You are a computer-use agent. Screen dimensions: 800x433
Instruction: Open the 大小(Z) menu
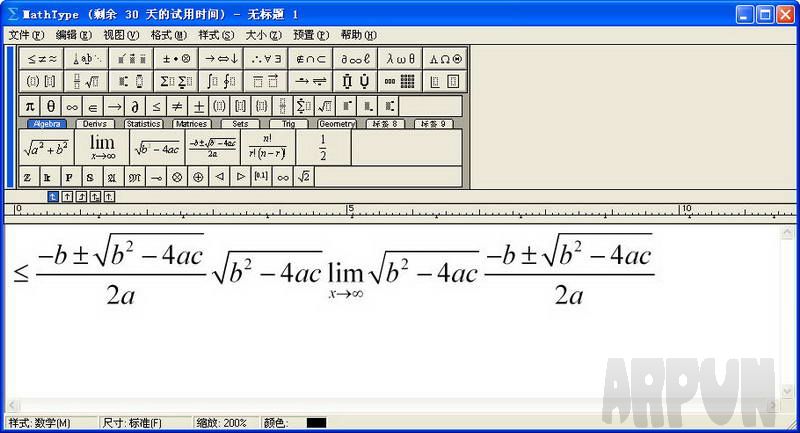(x=263, y=35)
